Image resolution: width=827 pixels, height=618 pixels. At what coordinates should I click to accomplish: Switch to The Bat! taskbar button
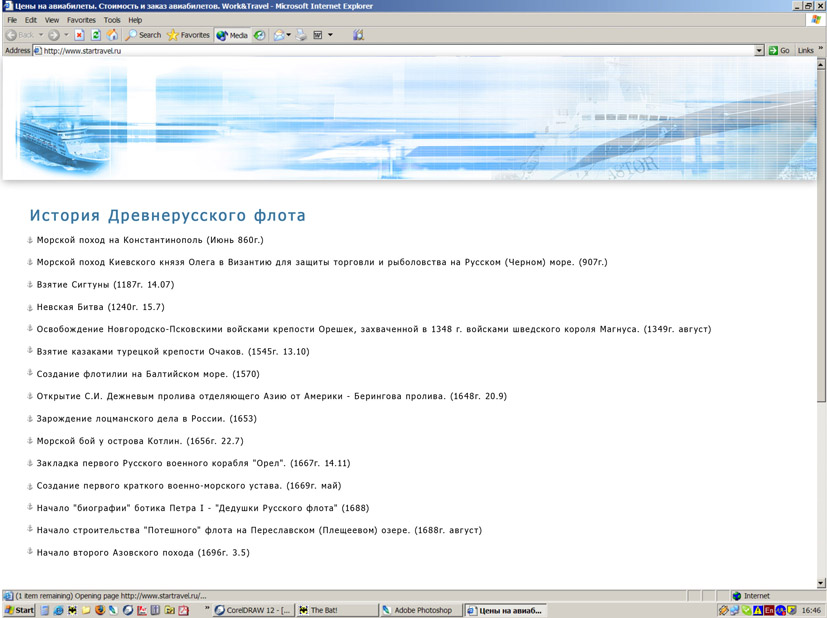pyautogui.click(x=336, y=610)
